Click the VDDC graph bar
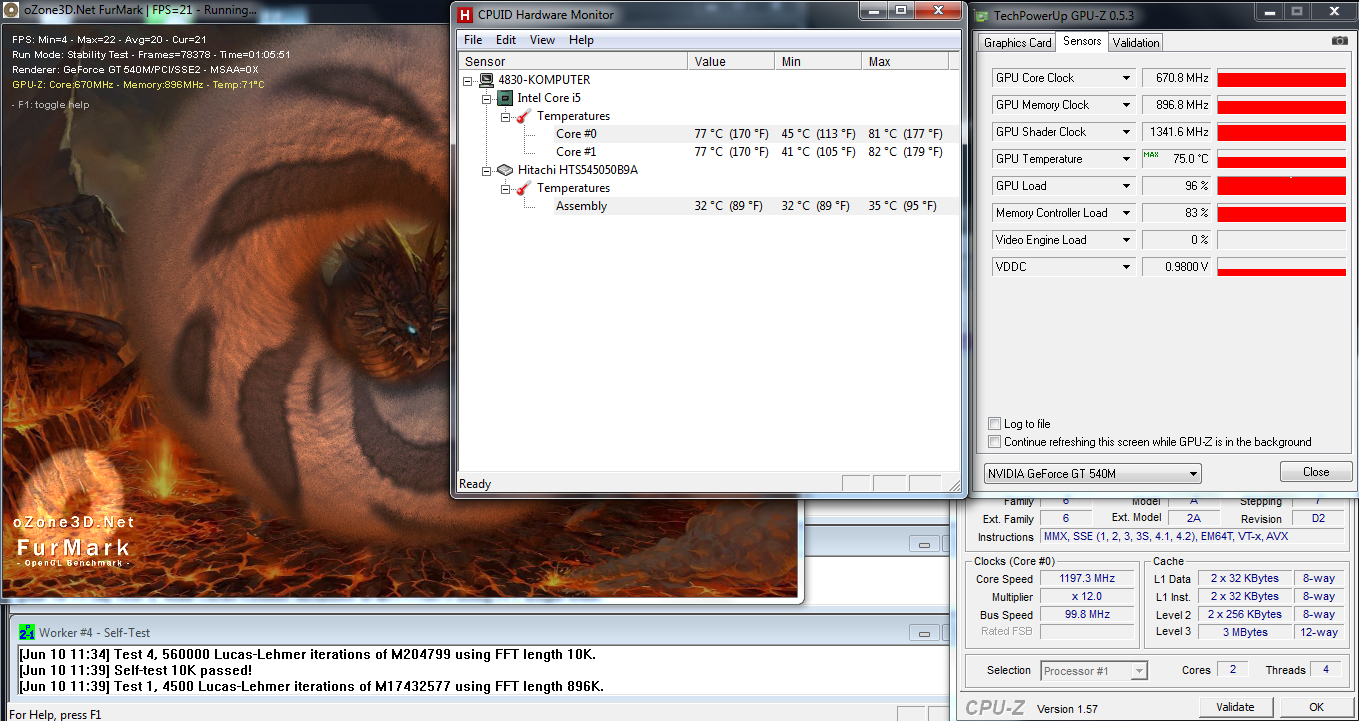Viewport: 1359px width, 721px height. pyautogui.click(x=1281, y=267)
